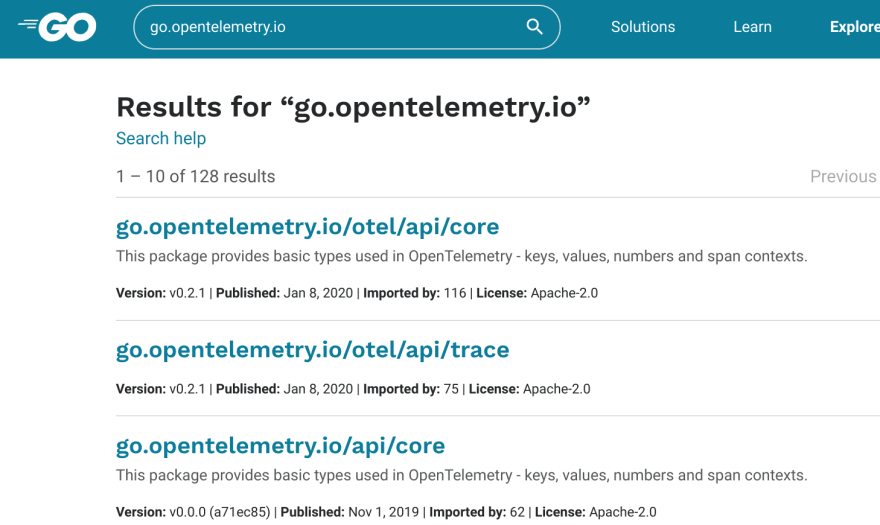Click the v0.0.0 (a71ec85) version text
This screenshot has width=880, height=525.
coord(219,512)
